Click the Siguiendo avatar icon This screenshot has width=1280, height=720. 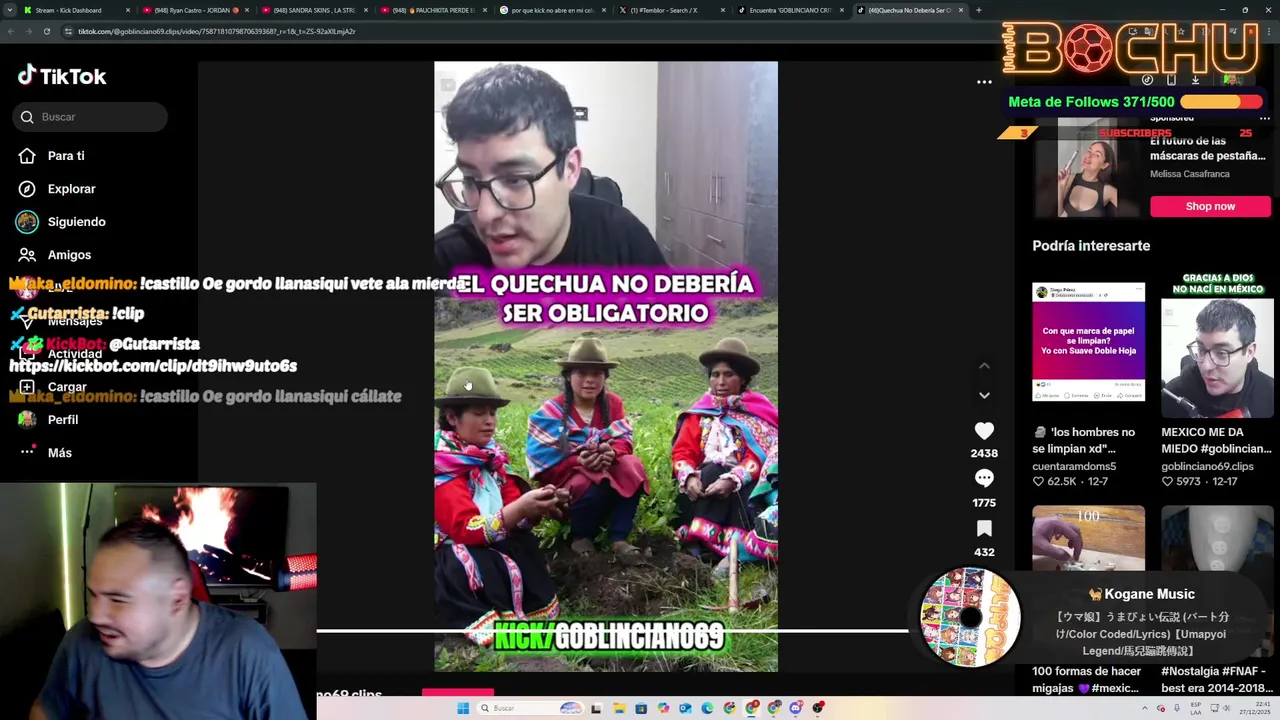[27, 222]
